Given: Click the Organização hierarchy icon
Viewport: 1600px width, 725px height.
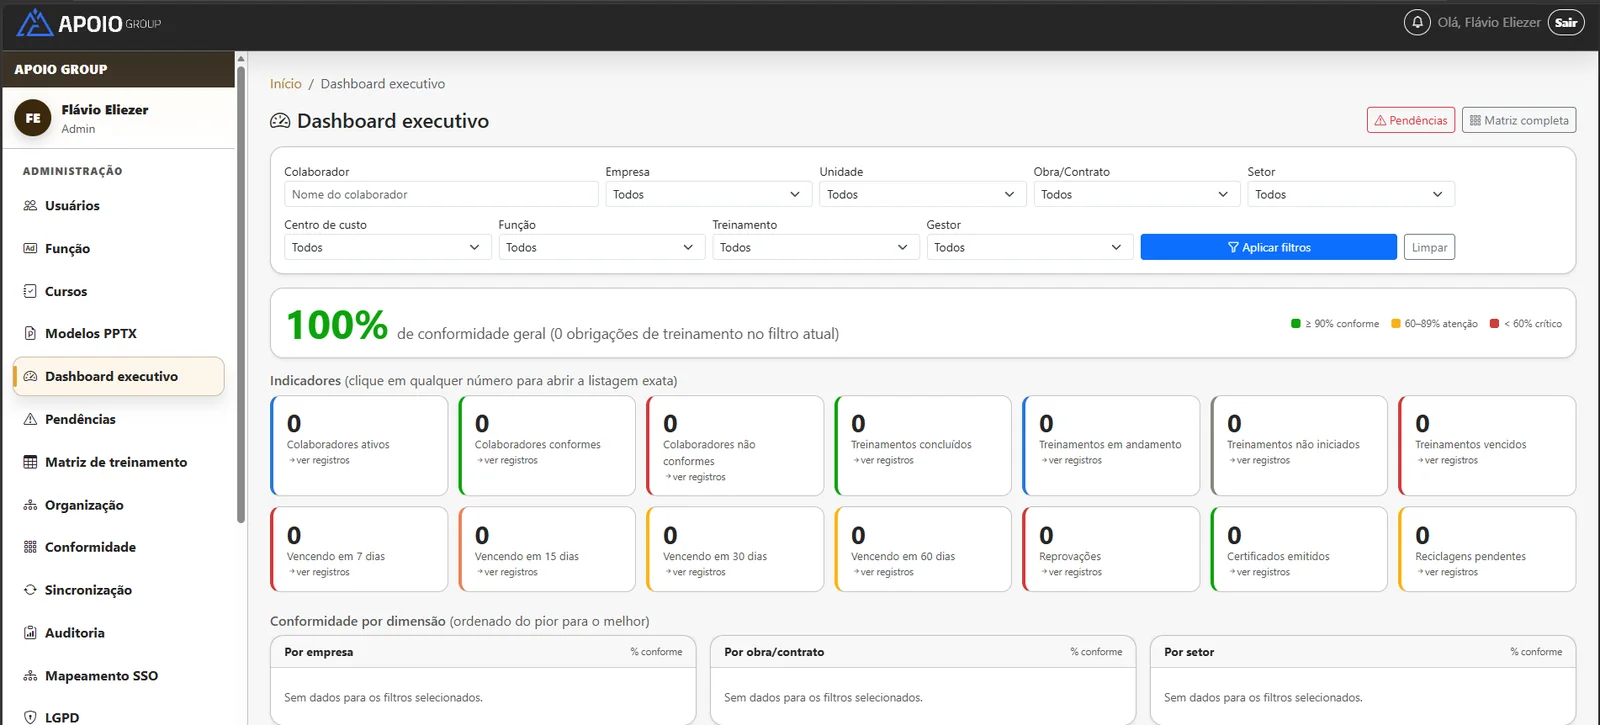Looking at the screenshot, I should coord(30,506).
